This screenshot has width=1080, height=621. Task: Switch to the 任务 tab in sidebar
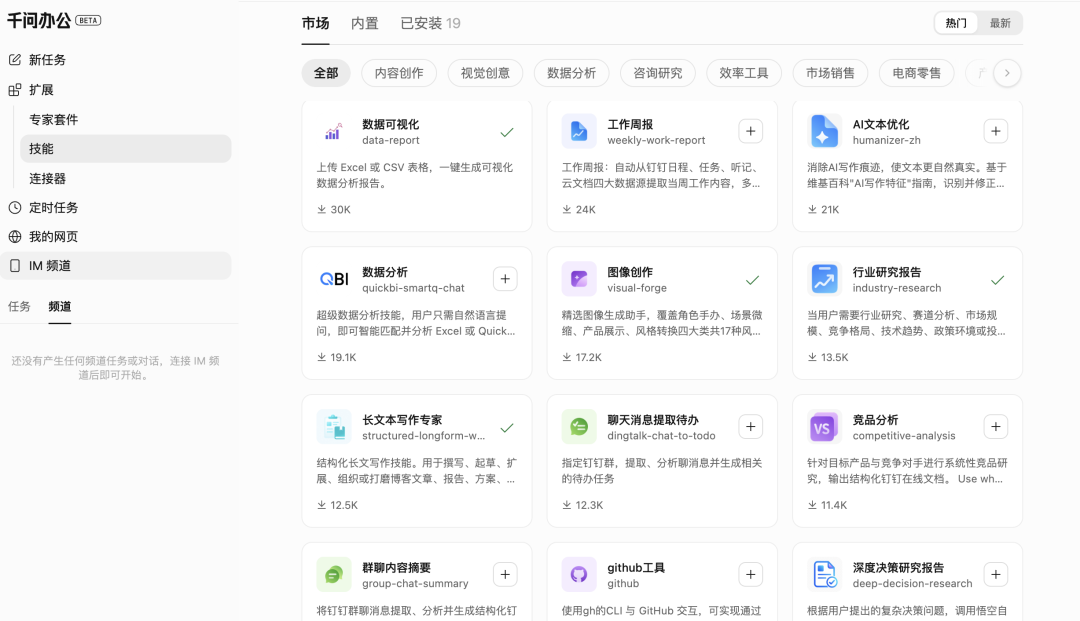(x=19, y=306)
